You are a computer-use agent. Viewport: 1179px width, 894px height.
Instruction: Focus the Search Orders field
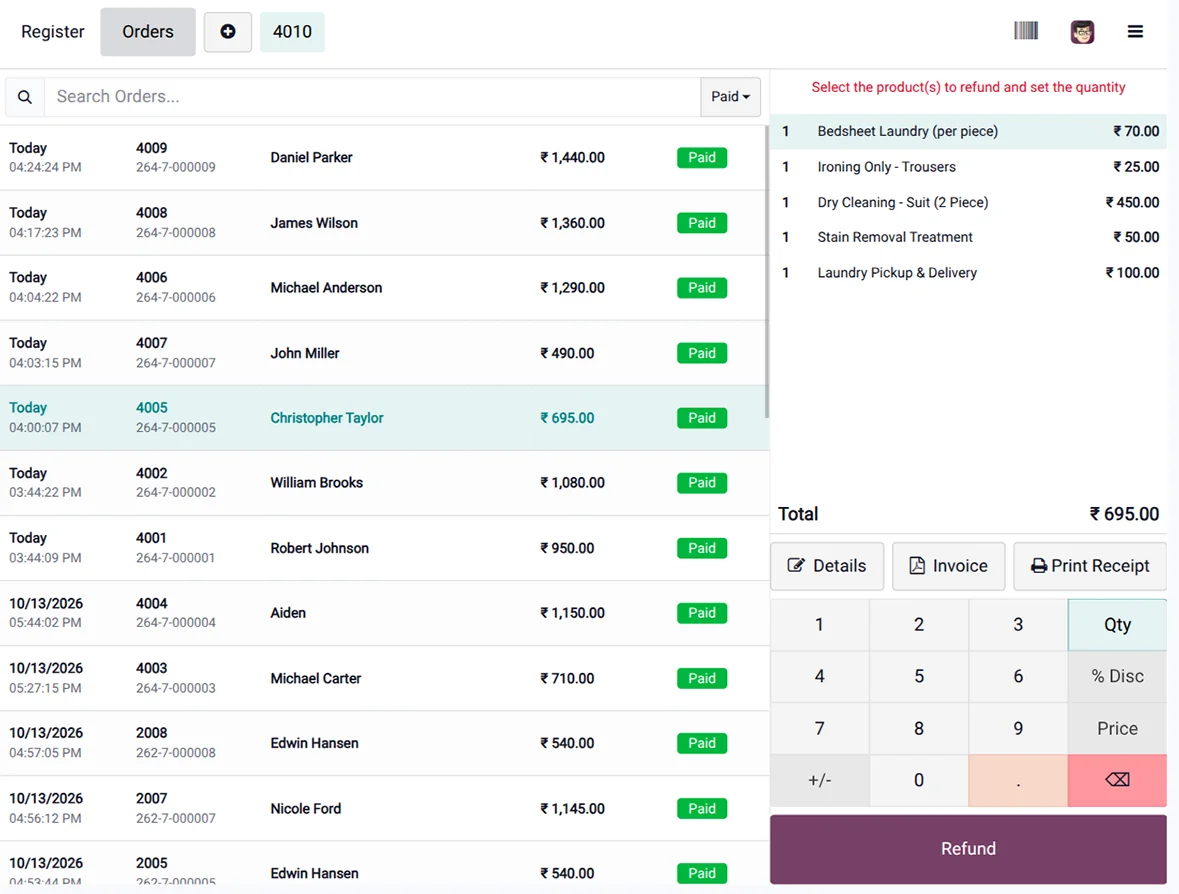click(x=372, y=97)
